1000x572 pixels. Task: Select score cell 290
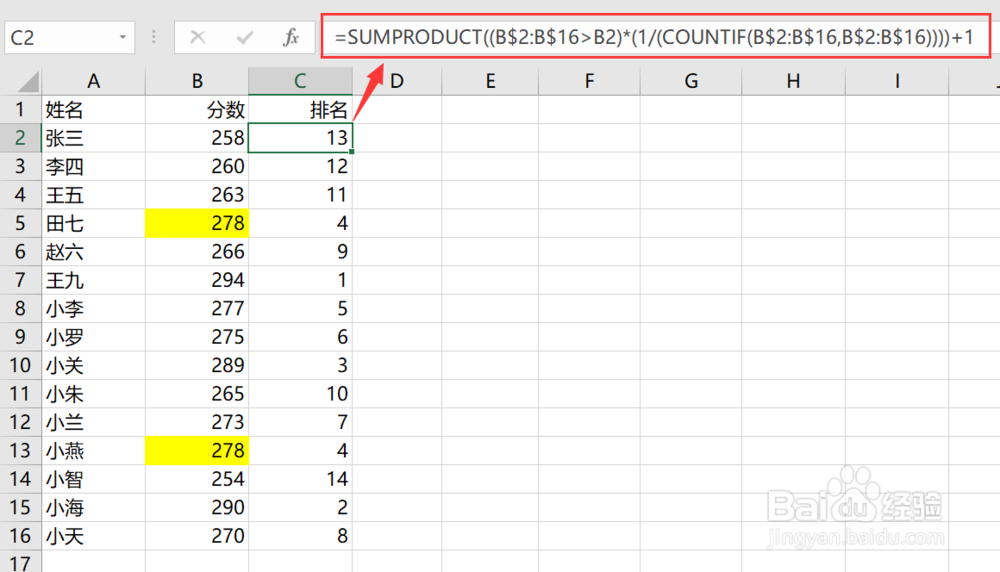197,508
